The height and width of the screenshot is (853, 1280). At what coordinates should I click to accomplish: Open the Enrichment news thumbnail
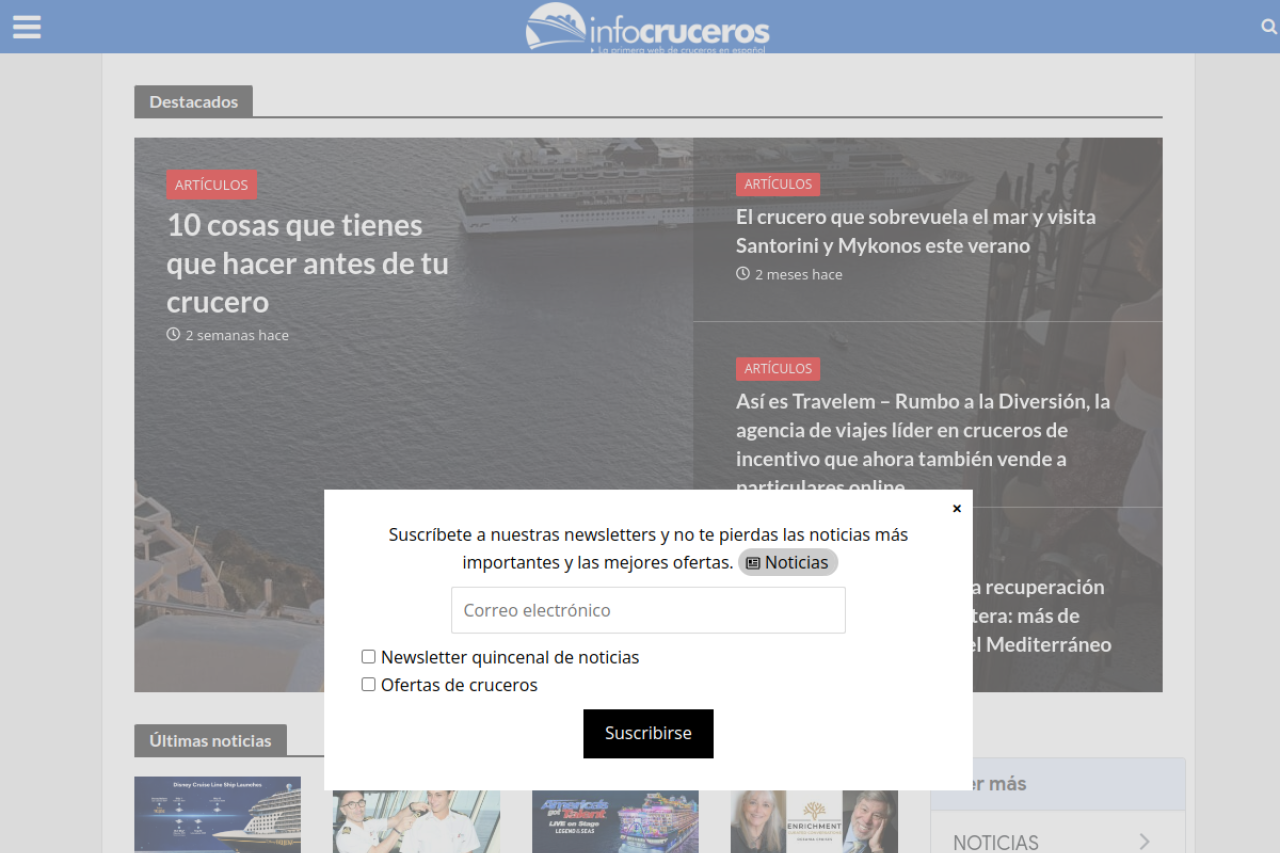point(814,821)
